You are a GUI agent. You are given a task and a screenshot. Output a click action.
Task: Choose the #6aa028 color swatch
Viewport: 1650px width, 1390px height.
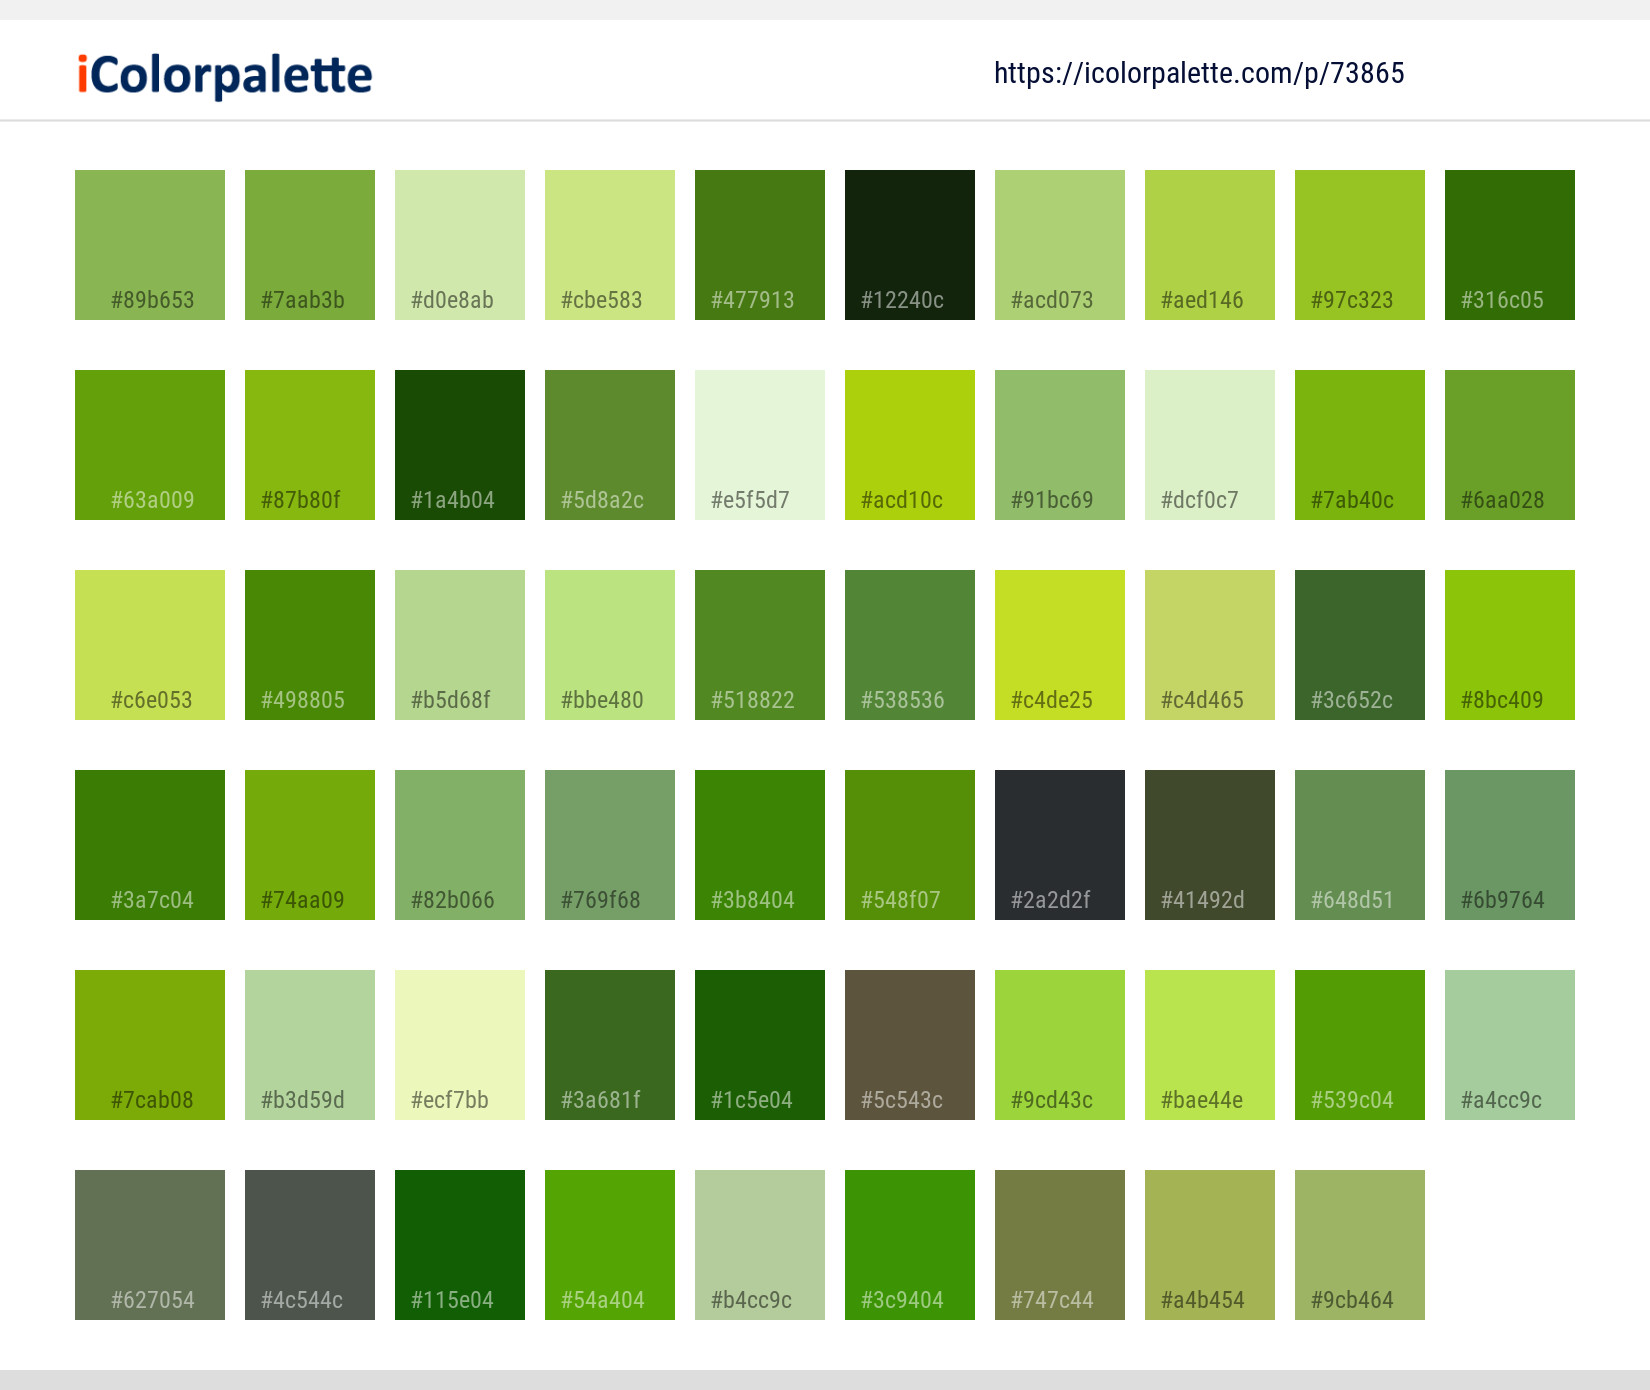point(1510,445)
